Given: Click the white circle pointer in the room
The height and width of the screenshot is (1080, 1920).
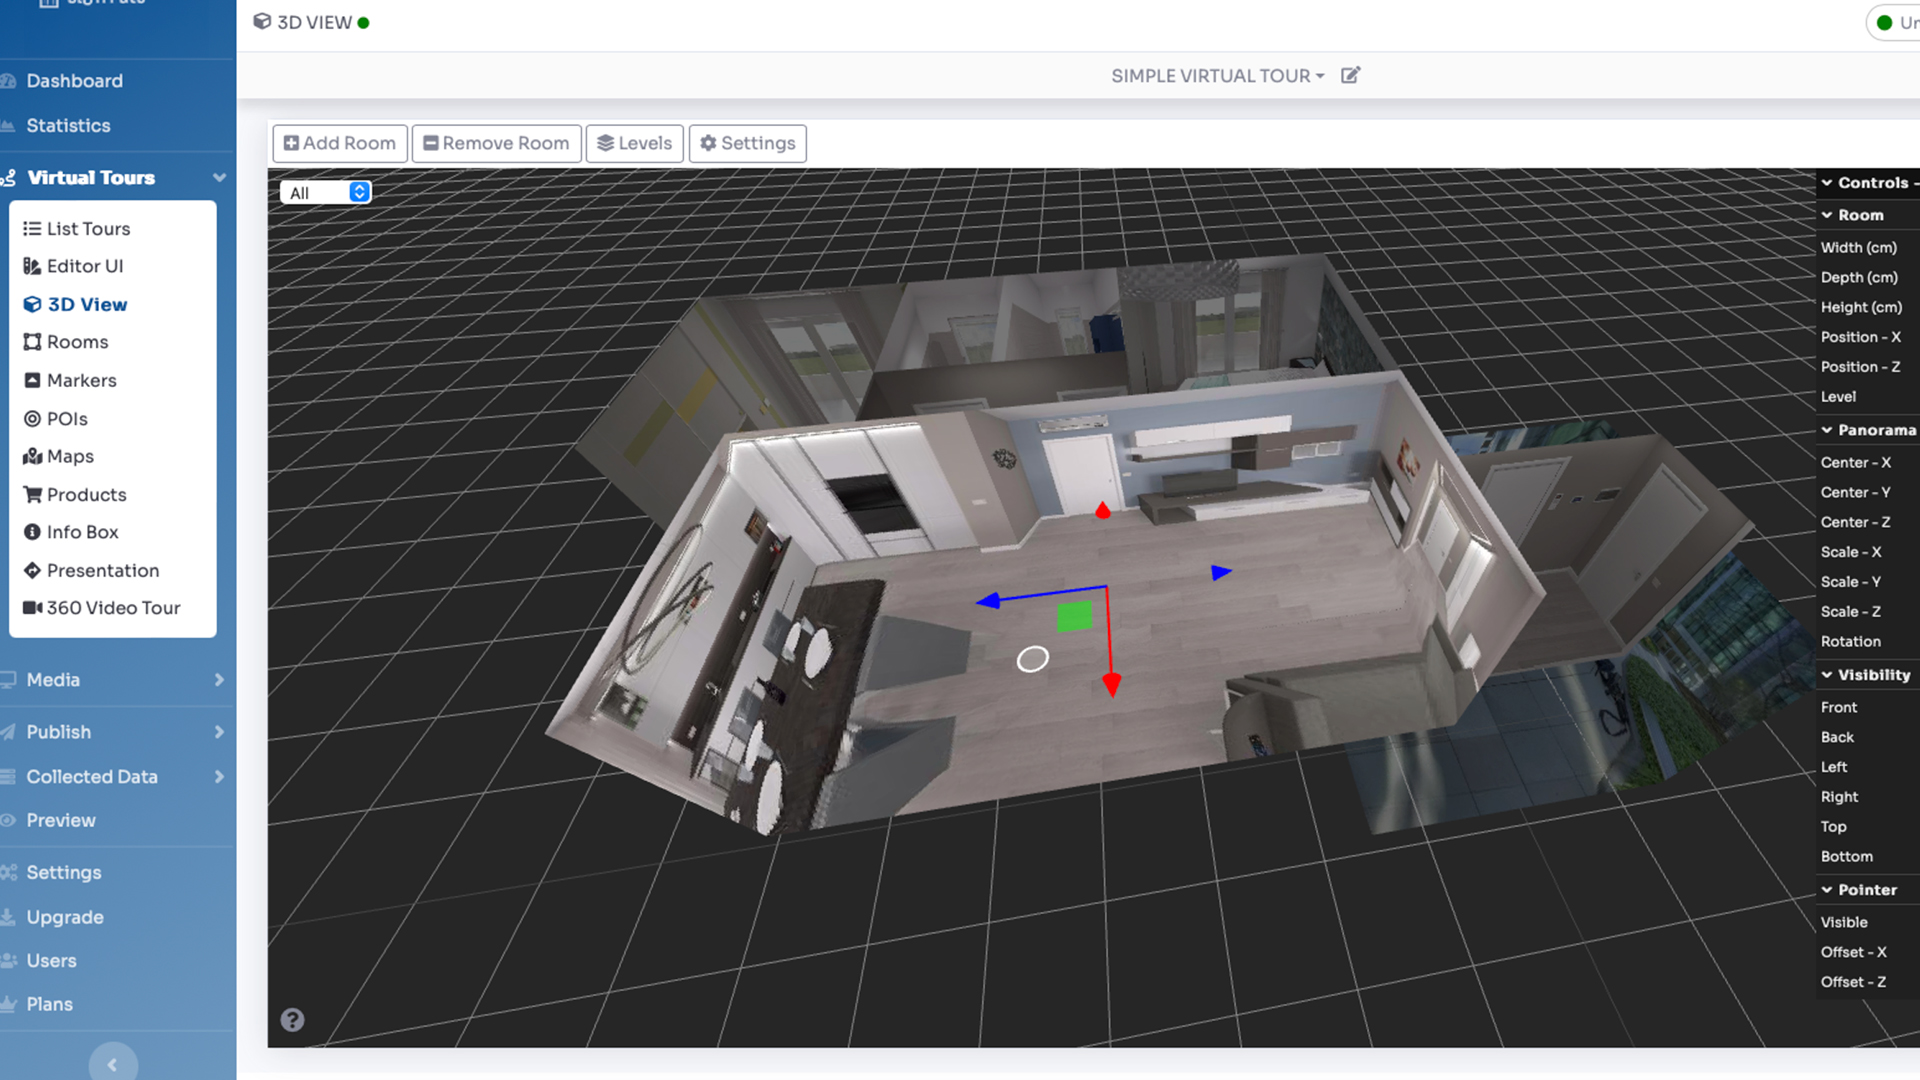Looking at the screenshot, I should (1032, 659).
